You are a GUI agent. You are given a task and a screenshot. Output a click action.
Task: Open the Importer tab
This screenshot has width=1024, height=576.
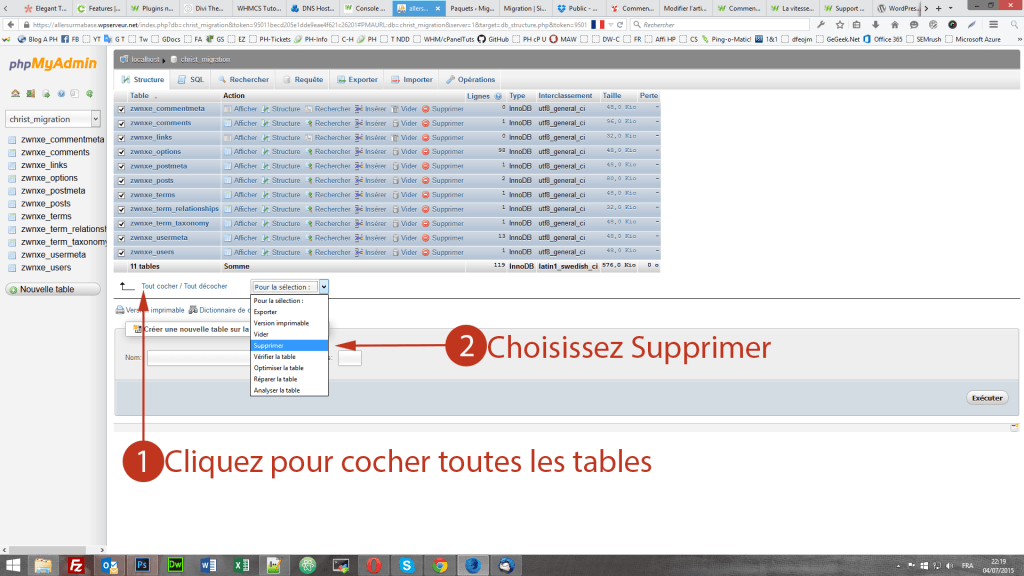point(412,80)
